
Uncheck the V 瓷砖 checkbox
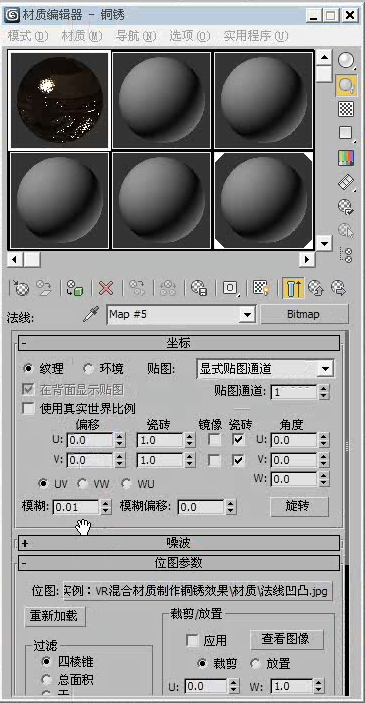(239, 460)
